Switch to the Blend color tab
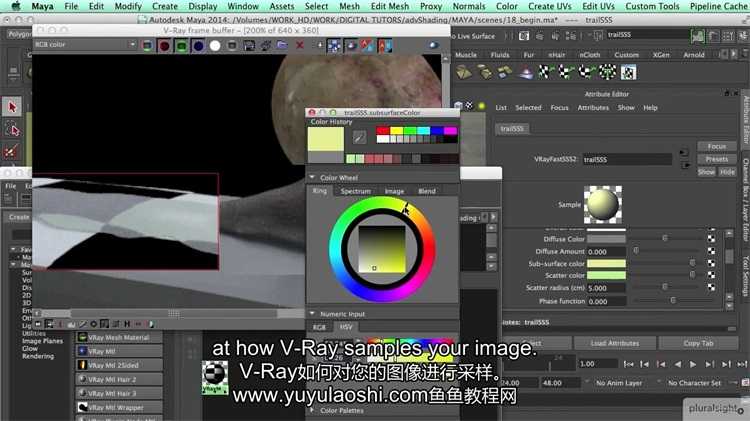 point(427,191)
